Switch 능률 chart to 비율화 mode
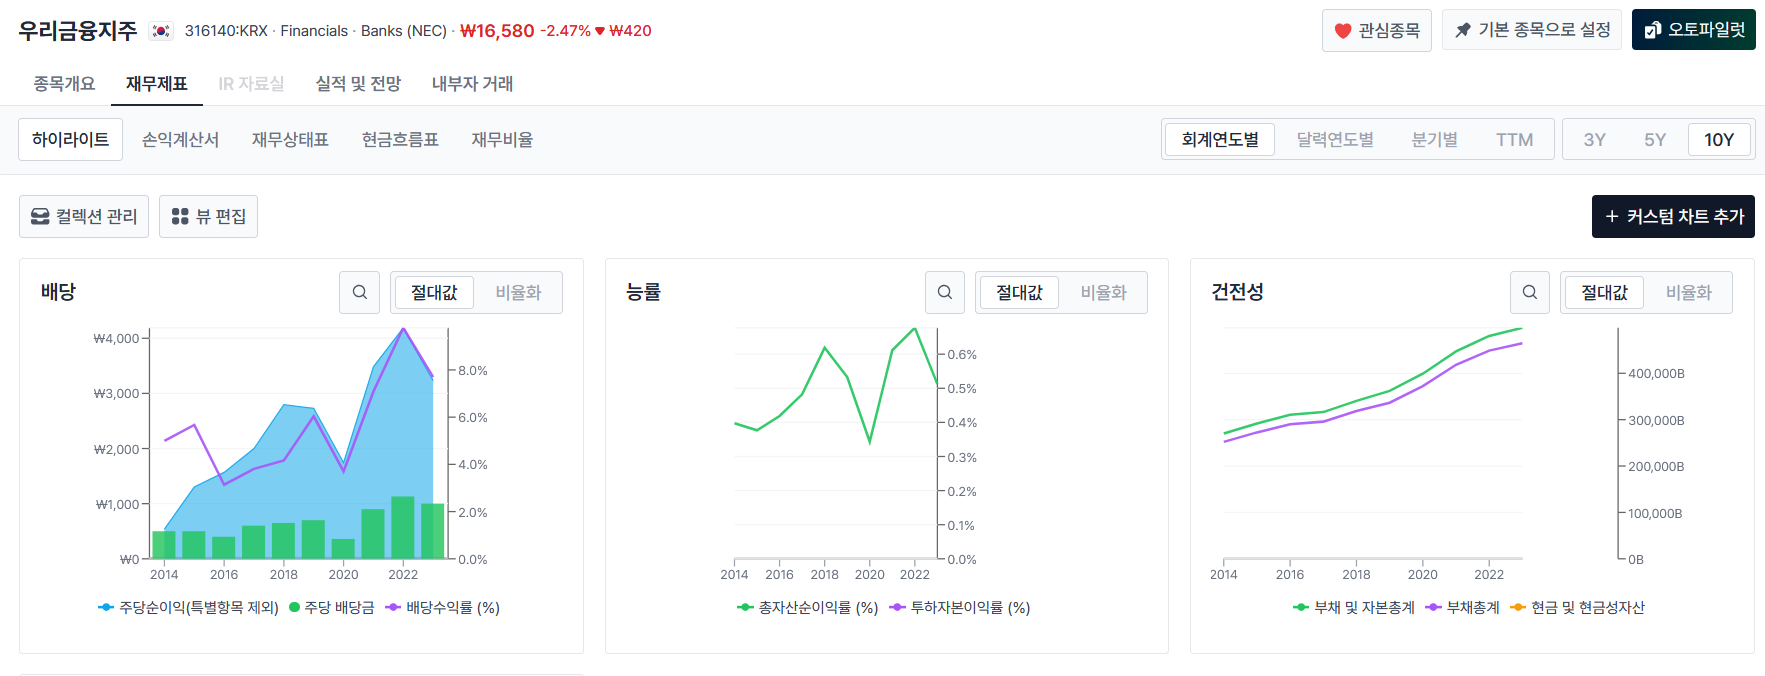 (1103, 292)
